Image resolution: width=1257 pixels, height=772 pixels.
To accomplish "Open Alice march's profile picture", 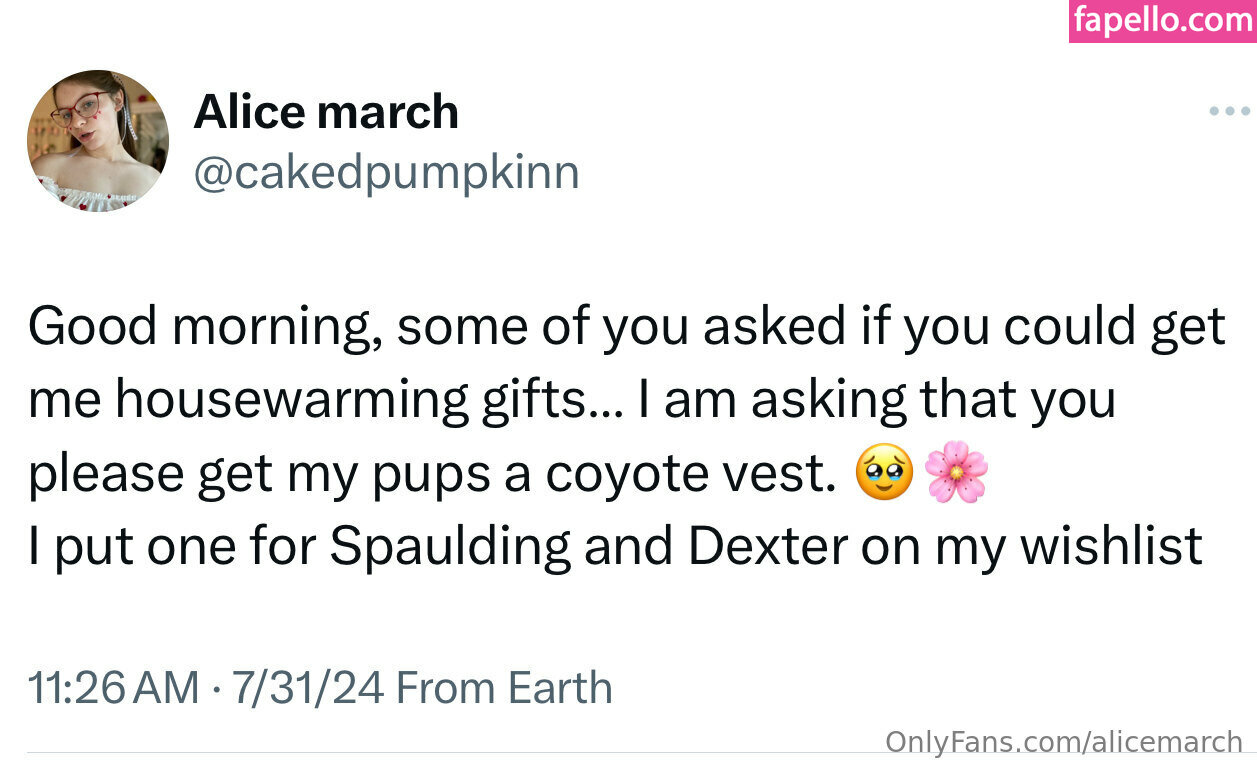I will tap(98, 141).
